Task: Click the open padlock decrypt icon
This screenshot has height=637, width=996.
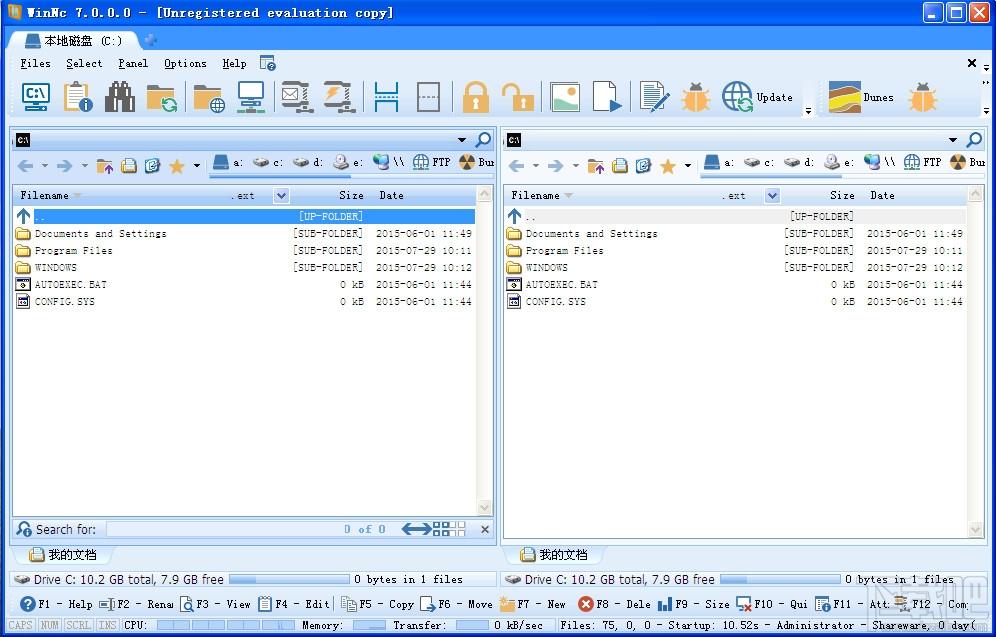Action: [518, 97]
